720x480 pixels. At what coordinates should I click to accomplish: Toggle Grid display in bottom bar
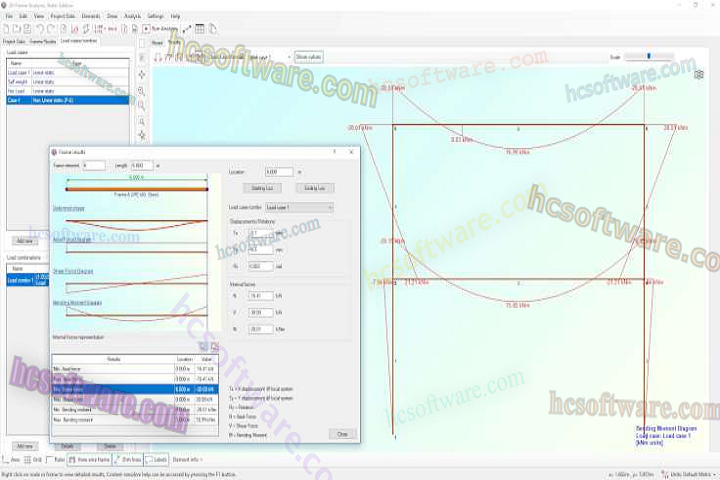[33, 459]
